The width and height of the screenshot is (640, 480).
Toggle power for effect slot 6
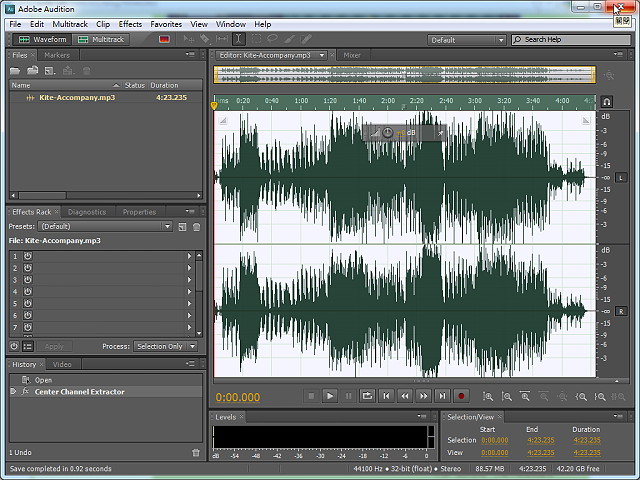(x=27, y=316)
